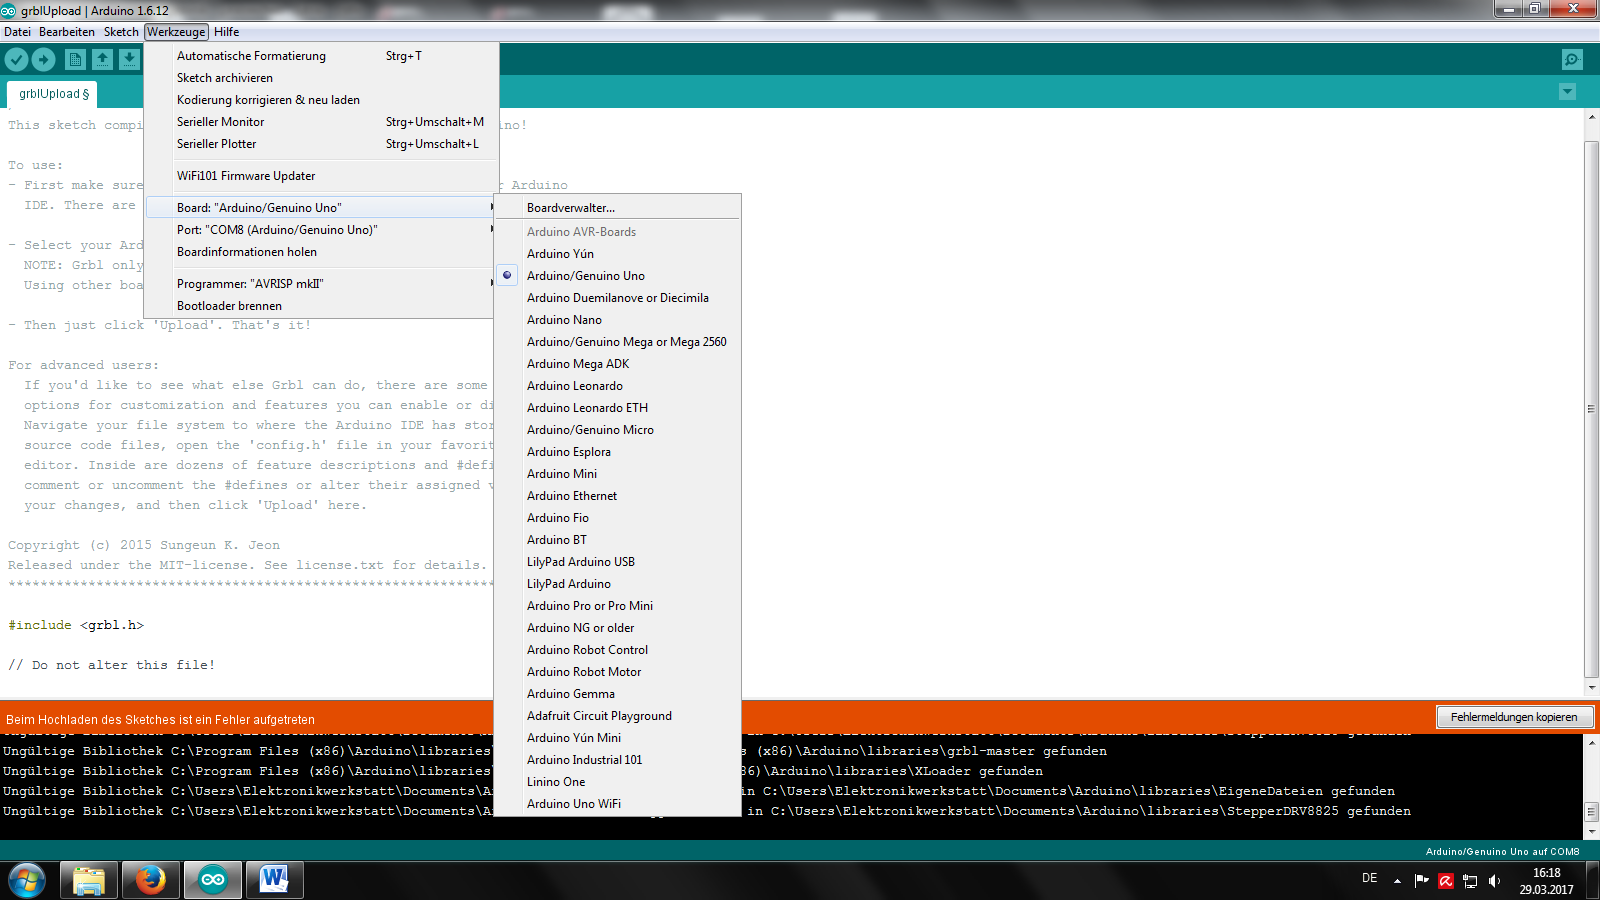Select the Arduino/Genuino Uno board option
Image resolution: width=1600 pixels, height=900 pixels.
pos(585,276)
